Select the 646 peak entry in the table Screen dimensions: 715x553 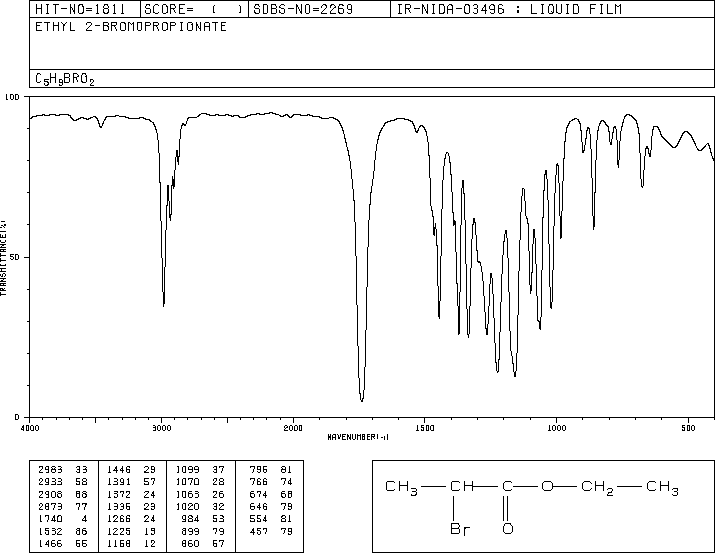[x=271, y=506]
